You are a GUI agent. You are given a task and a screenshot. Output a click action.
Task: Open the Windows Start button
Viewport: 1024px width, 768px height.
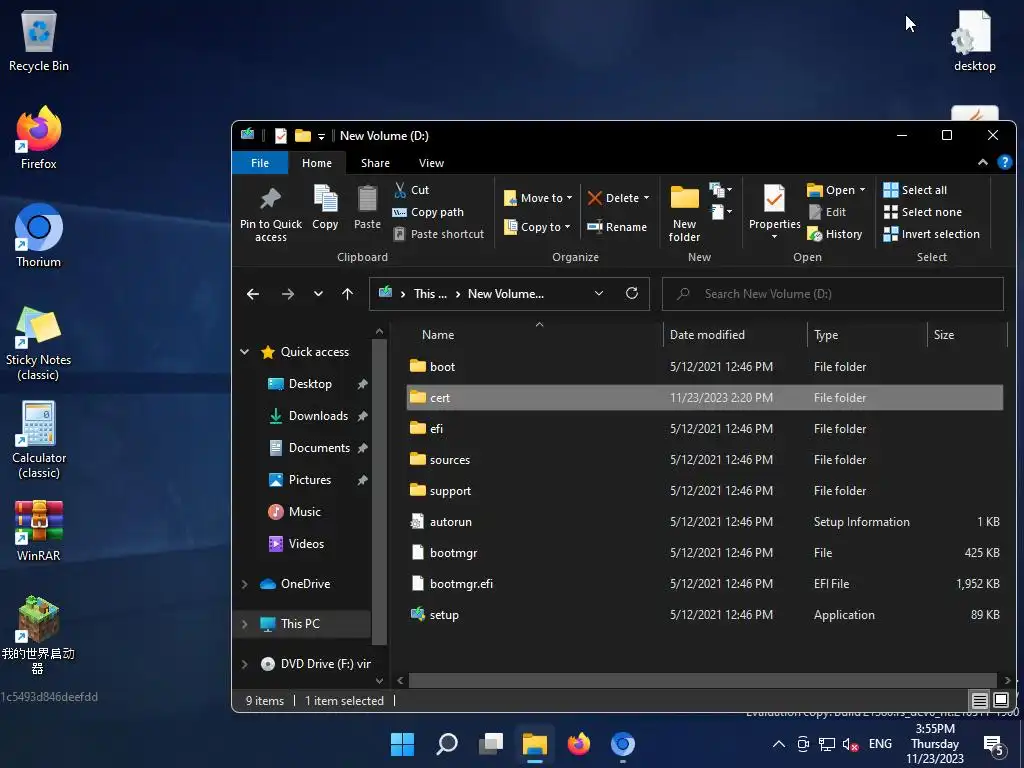coord(402,744)
